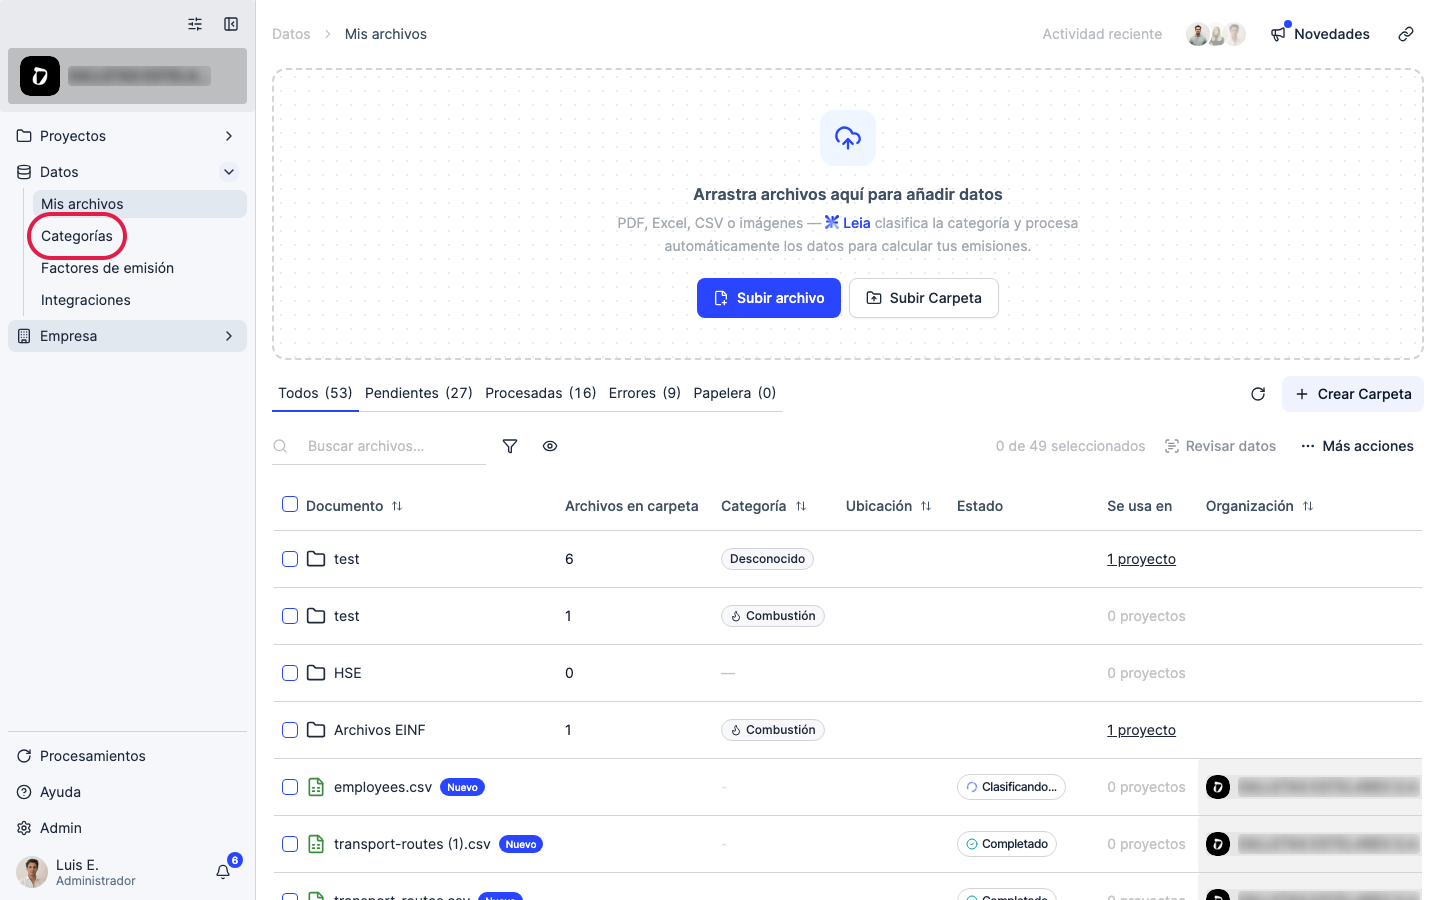
Task: Select all documents checkbox
Action: [290, 504]
